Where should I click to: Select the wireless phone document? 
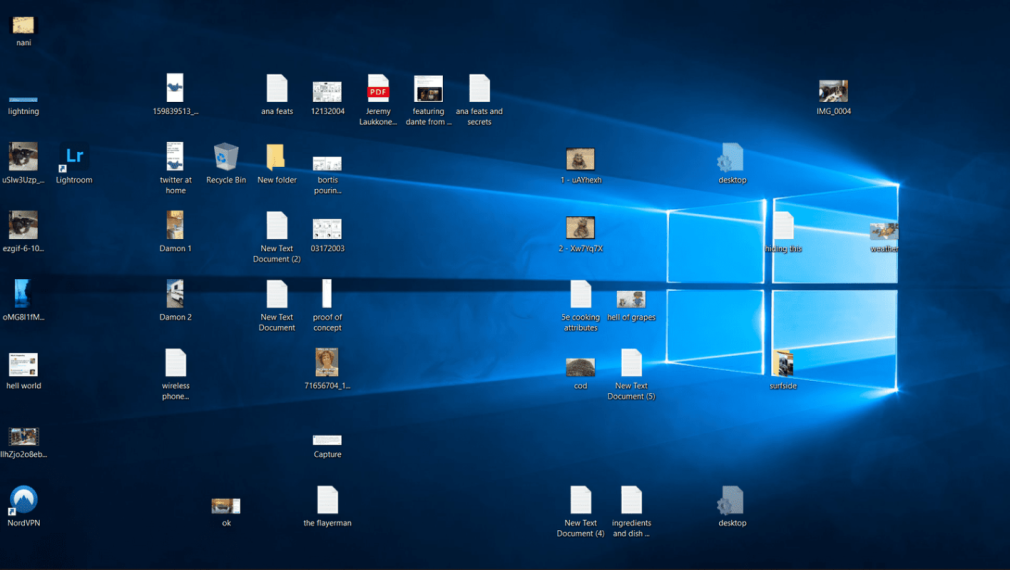coord(175,374)
